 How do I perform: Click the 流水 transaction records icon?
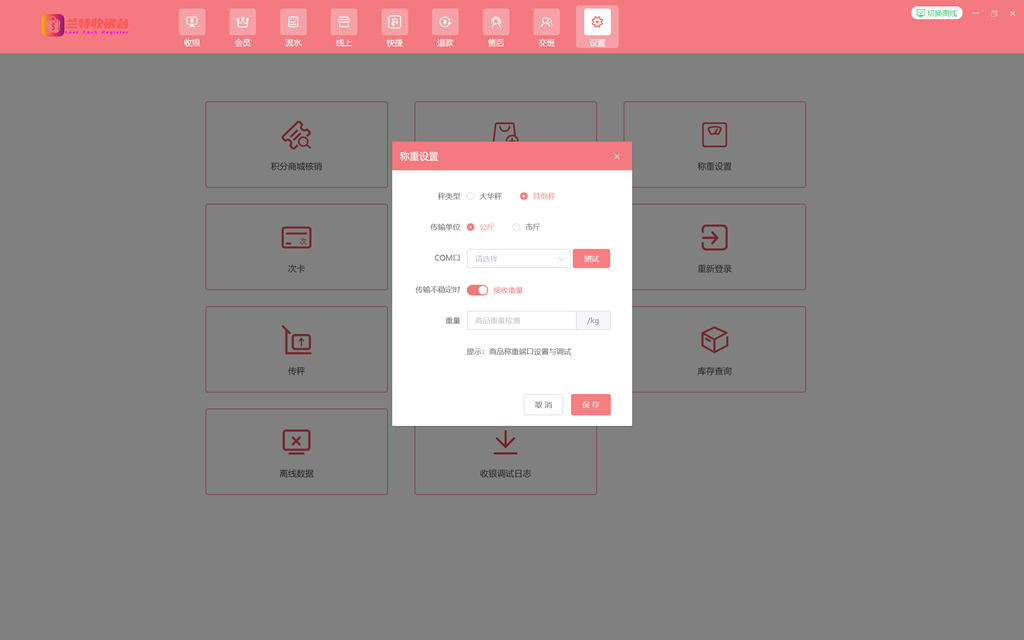click(x=293, y=22)
